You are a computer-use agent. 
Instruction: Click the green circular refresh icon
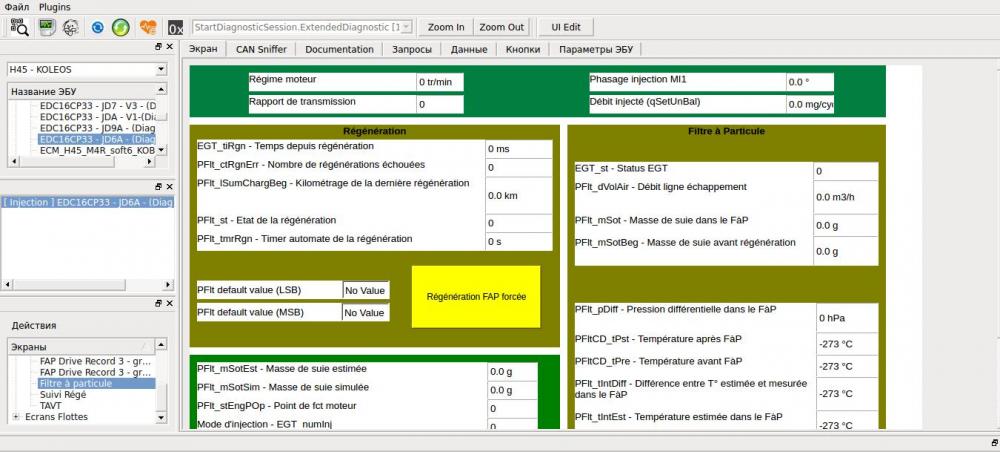(x=121, y=27)
